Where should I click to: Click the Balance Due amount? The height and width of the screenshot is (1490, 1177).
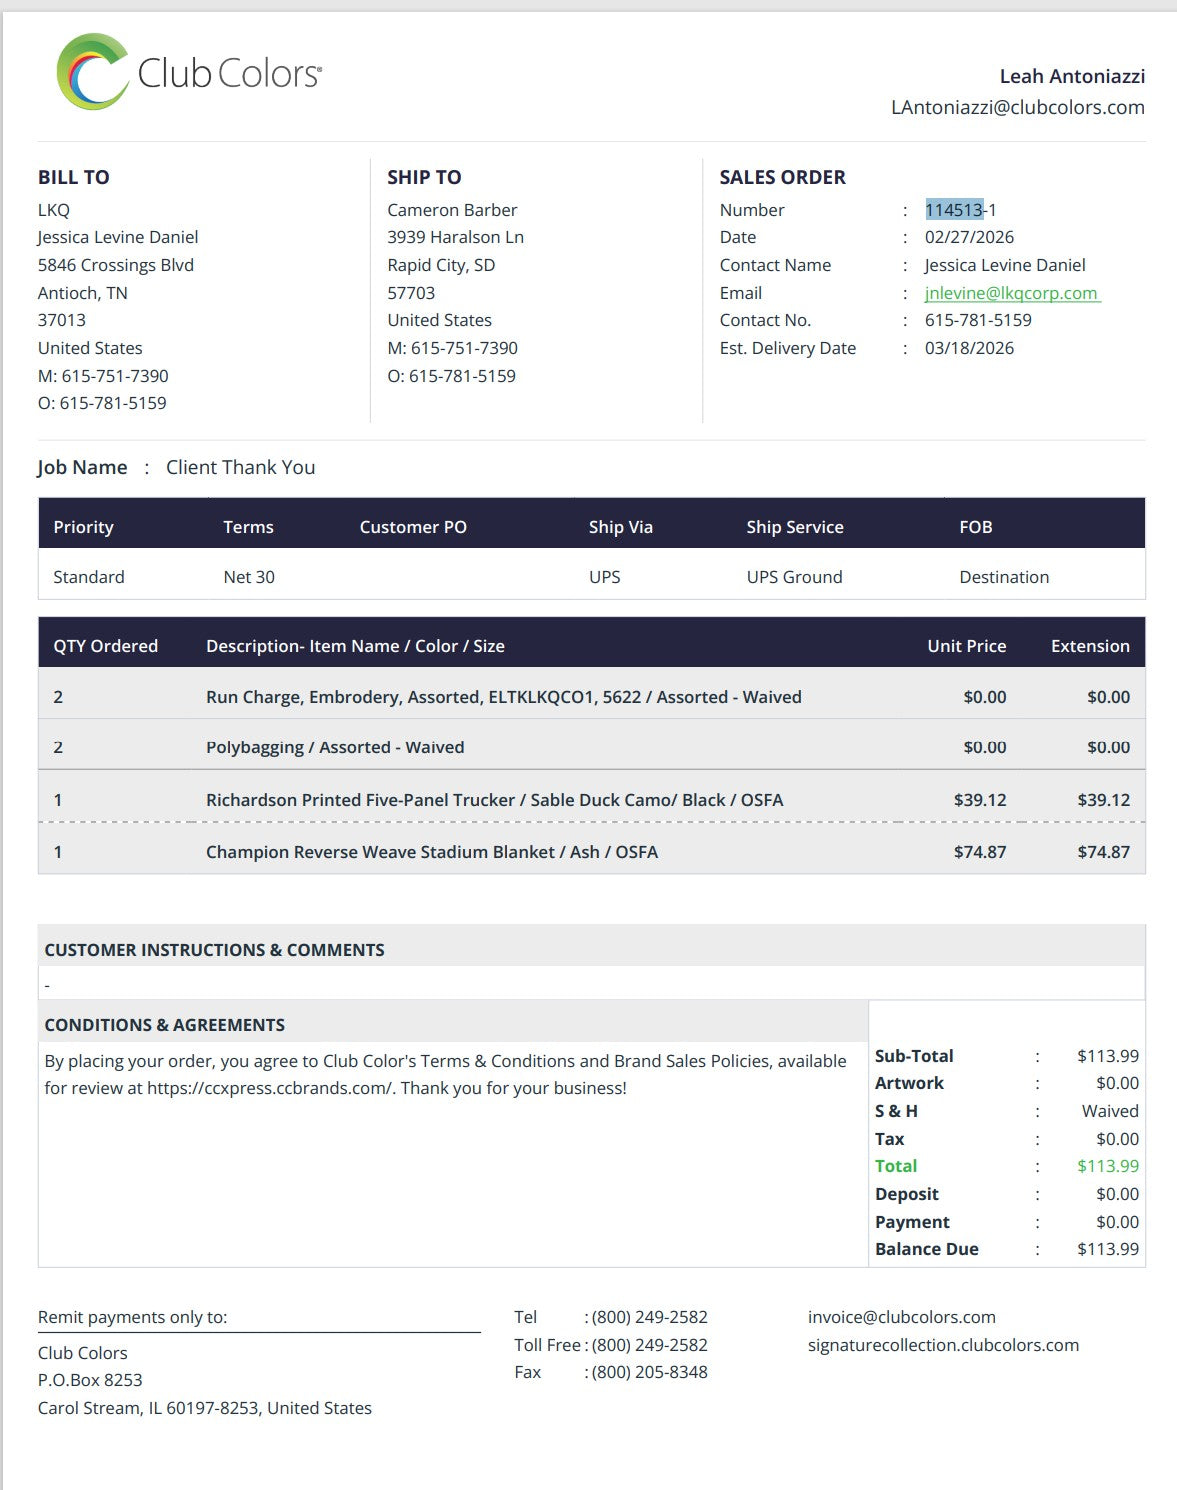[x=1107, y=1249]
